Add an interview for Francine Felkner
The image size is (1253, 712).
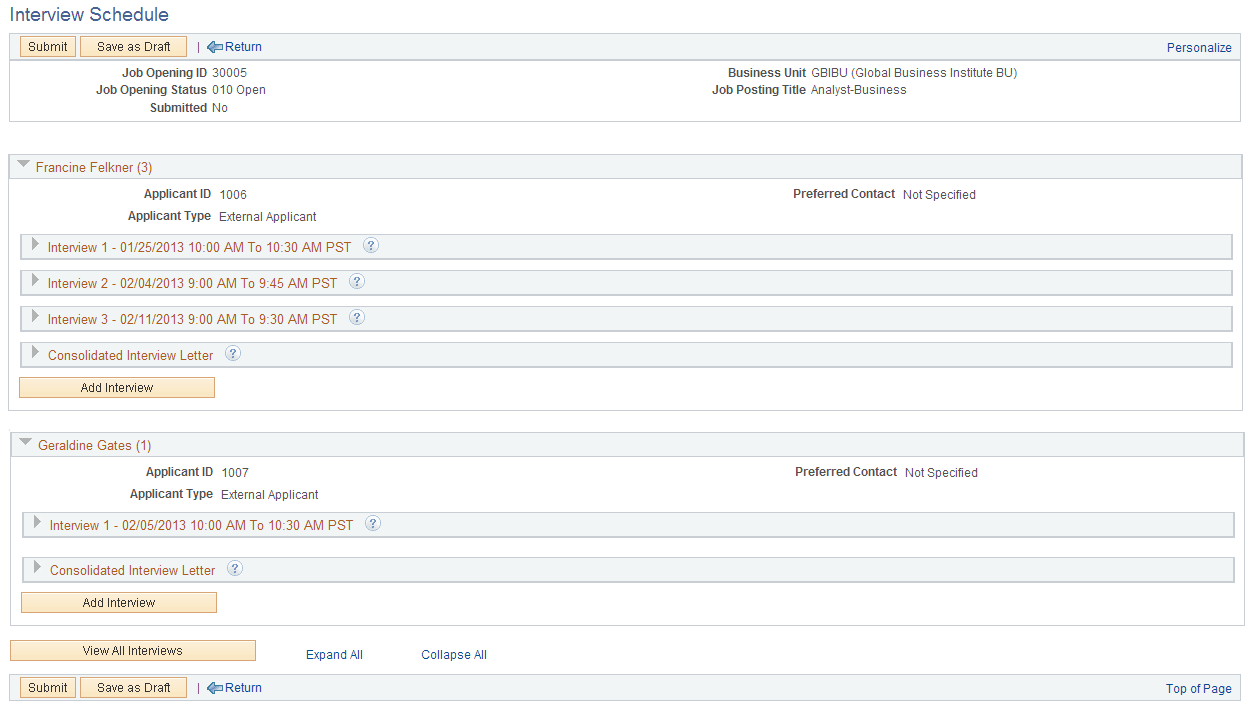click(116, 387)
